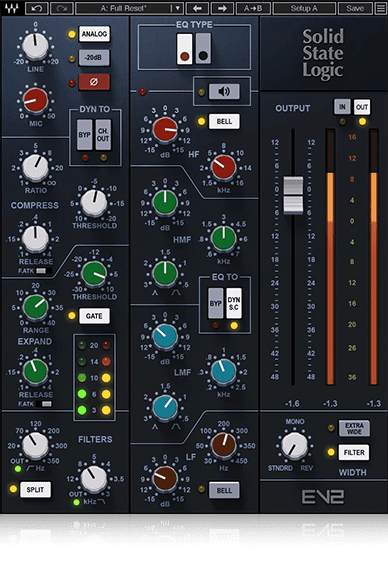This screenshot has width=388, height=580.
Task: Click the Waves logo icon
Action: (12, 8)
